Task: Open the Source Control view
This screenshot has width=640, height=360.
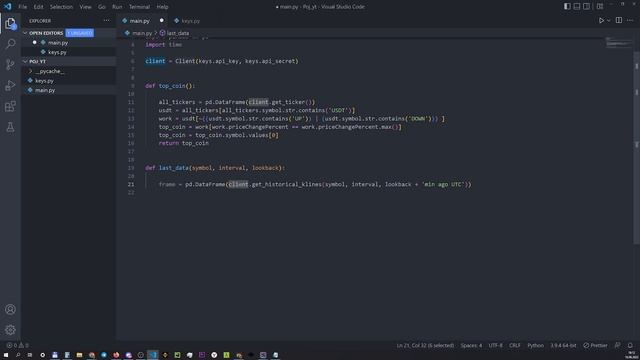Action: 10,64
